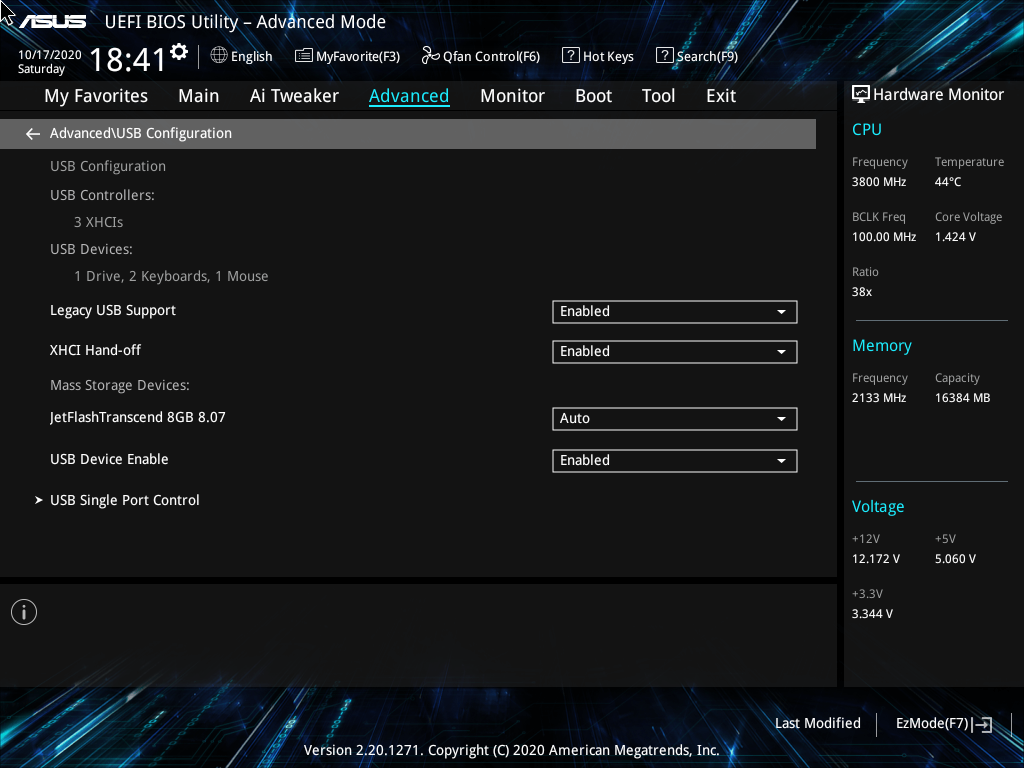The image size is (1024, 768).
Task: Switch to the My Favorites tab
Action: [96, 96]
